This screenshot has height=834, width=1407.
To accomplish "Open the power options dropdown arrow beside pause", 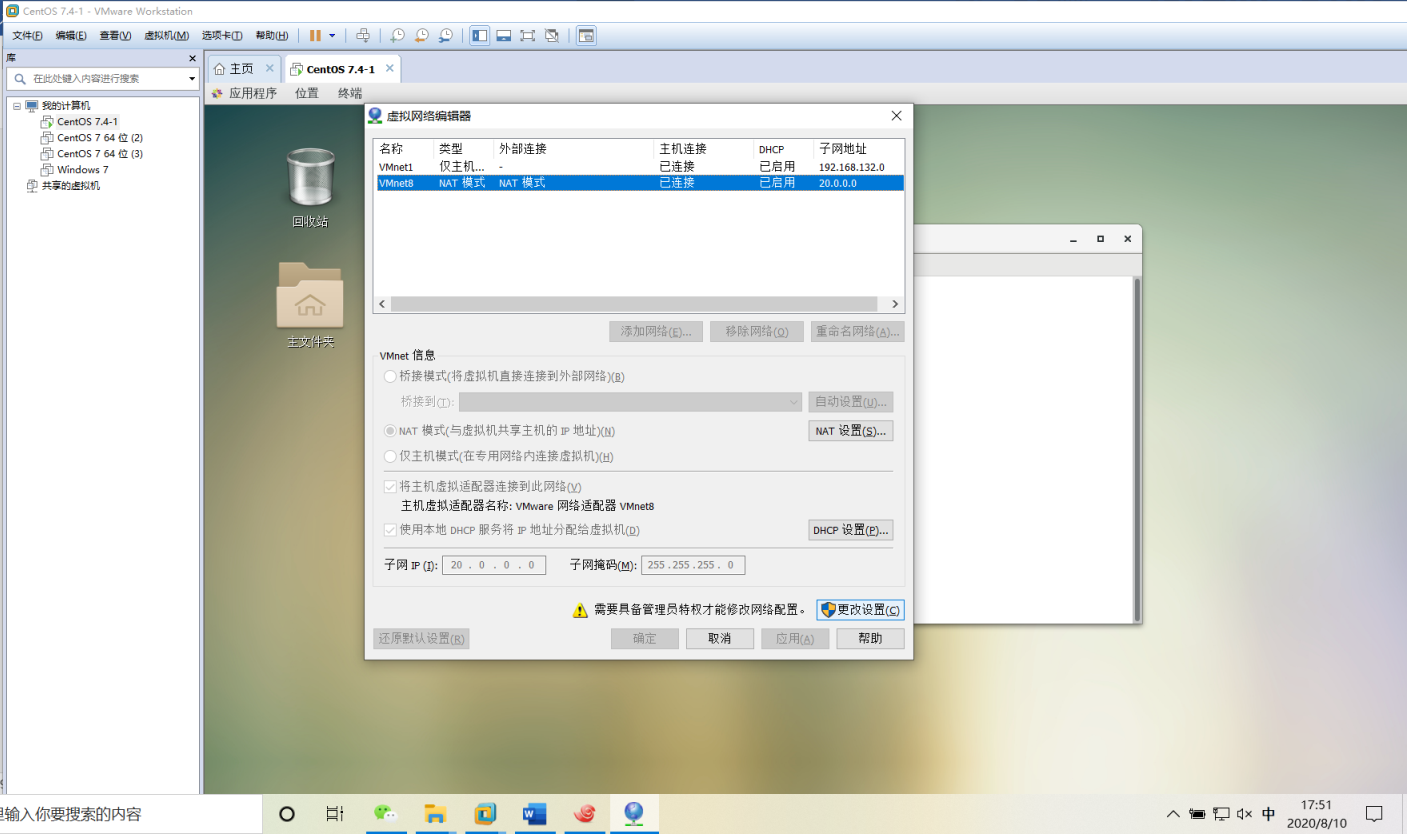I will [332, 35].
